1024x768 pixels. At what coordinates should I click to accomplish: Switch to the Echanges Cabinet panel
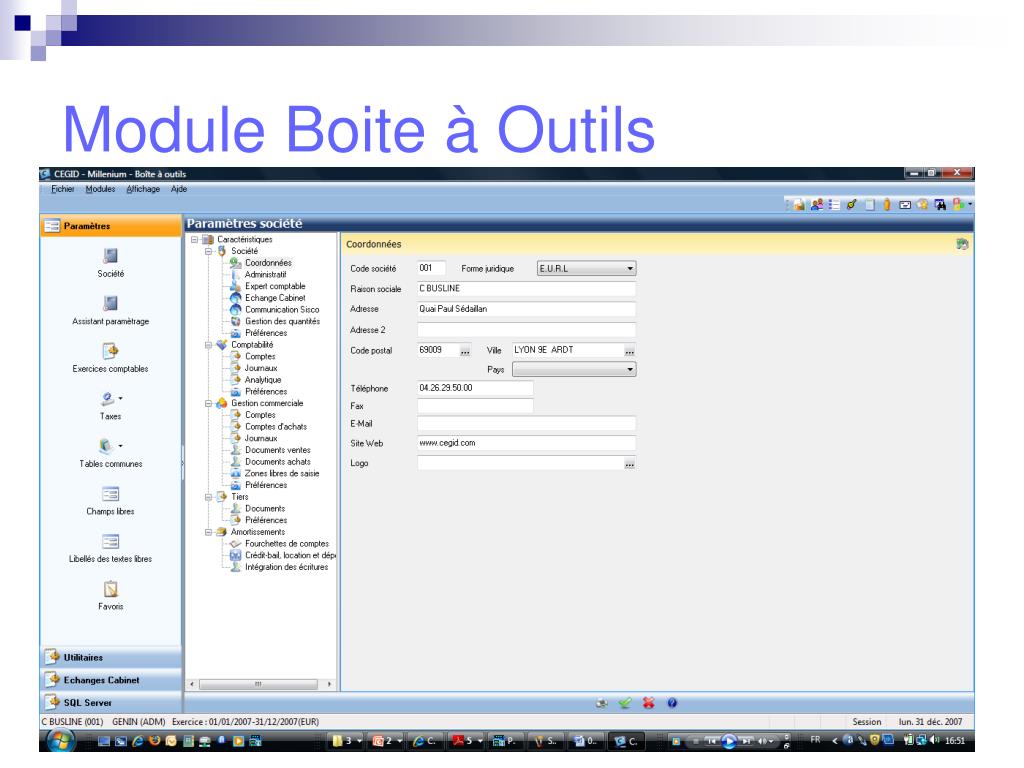tap(111, 680)
